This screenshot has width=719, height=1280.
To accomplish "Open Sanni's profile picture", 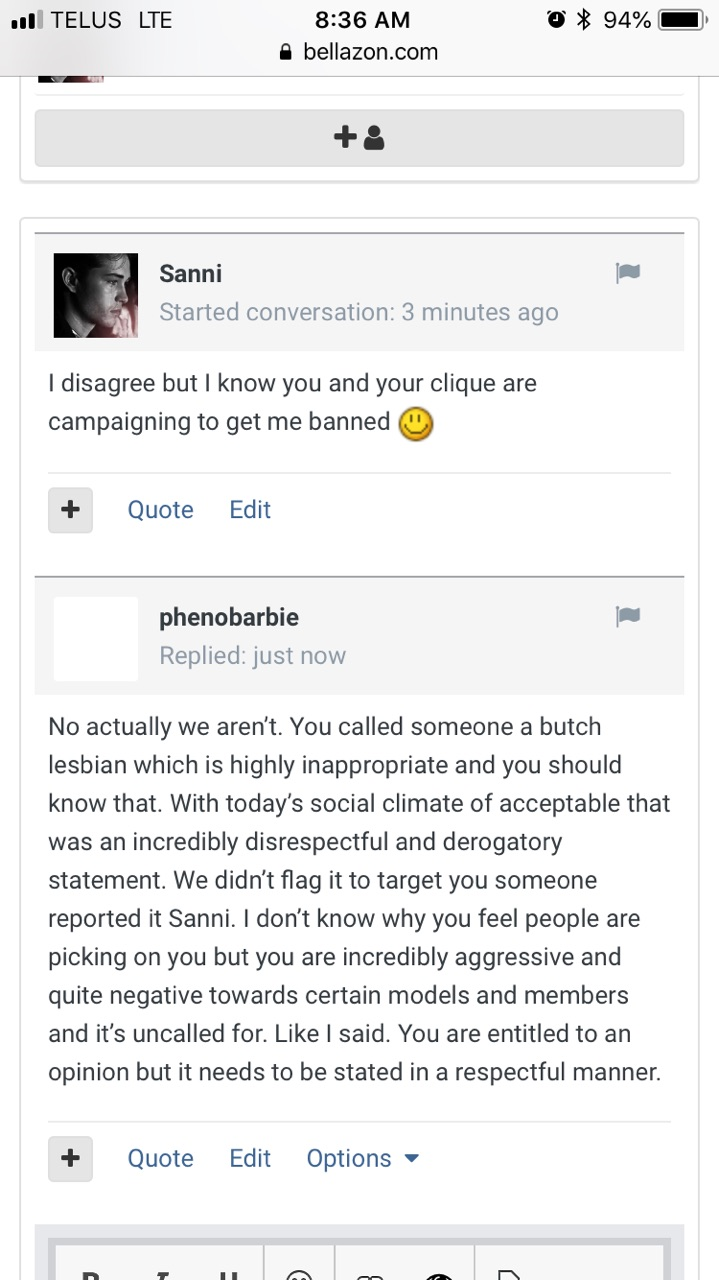I will [95, 295].
